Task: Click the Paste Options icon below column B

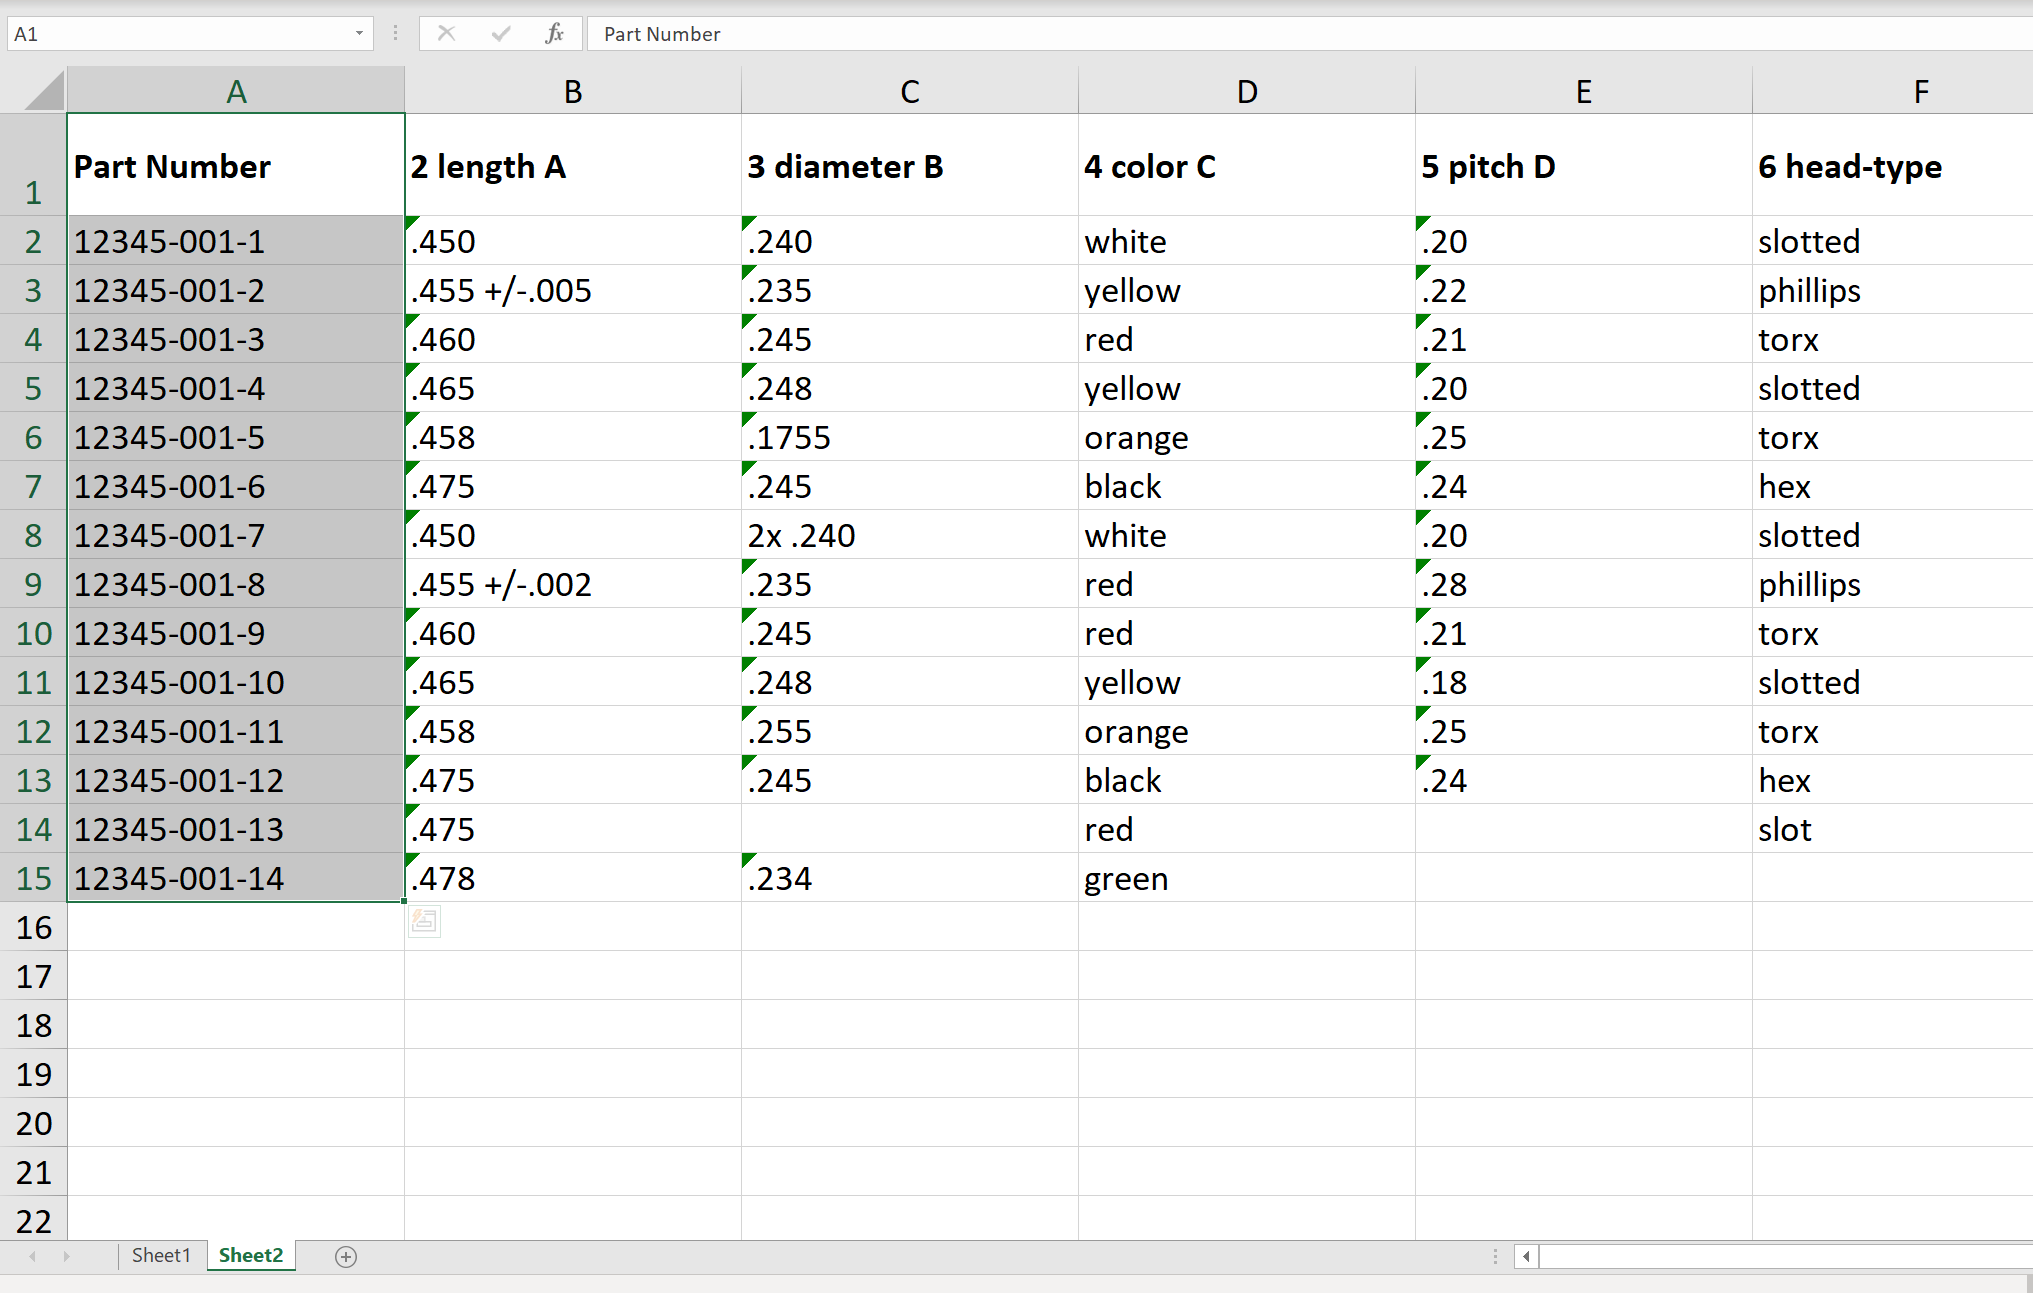Action: click(x=424, y=921)
